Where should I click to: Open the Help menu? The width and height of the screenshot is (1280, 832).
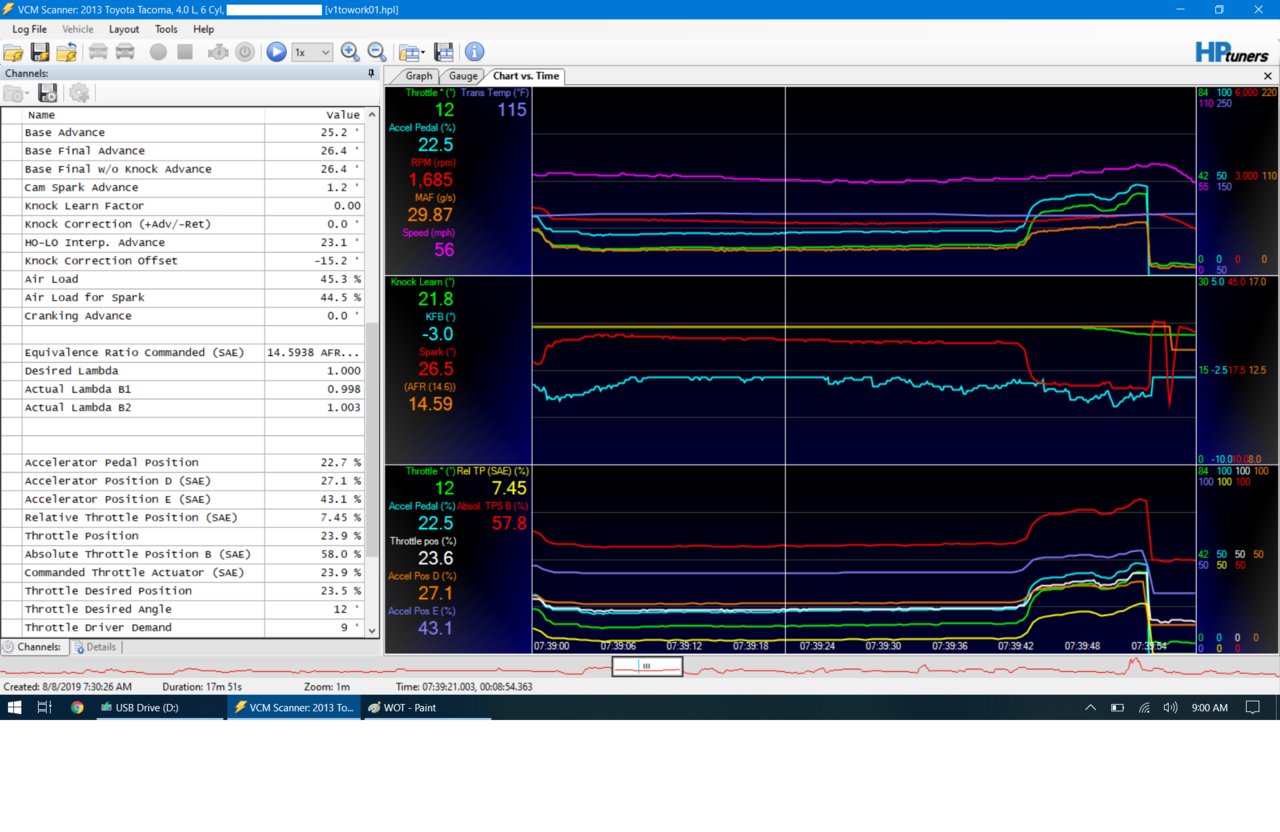pos(203,30)
